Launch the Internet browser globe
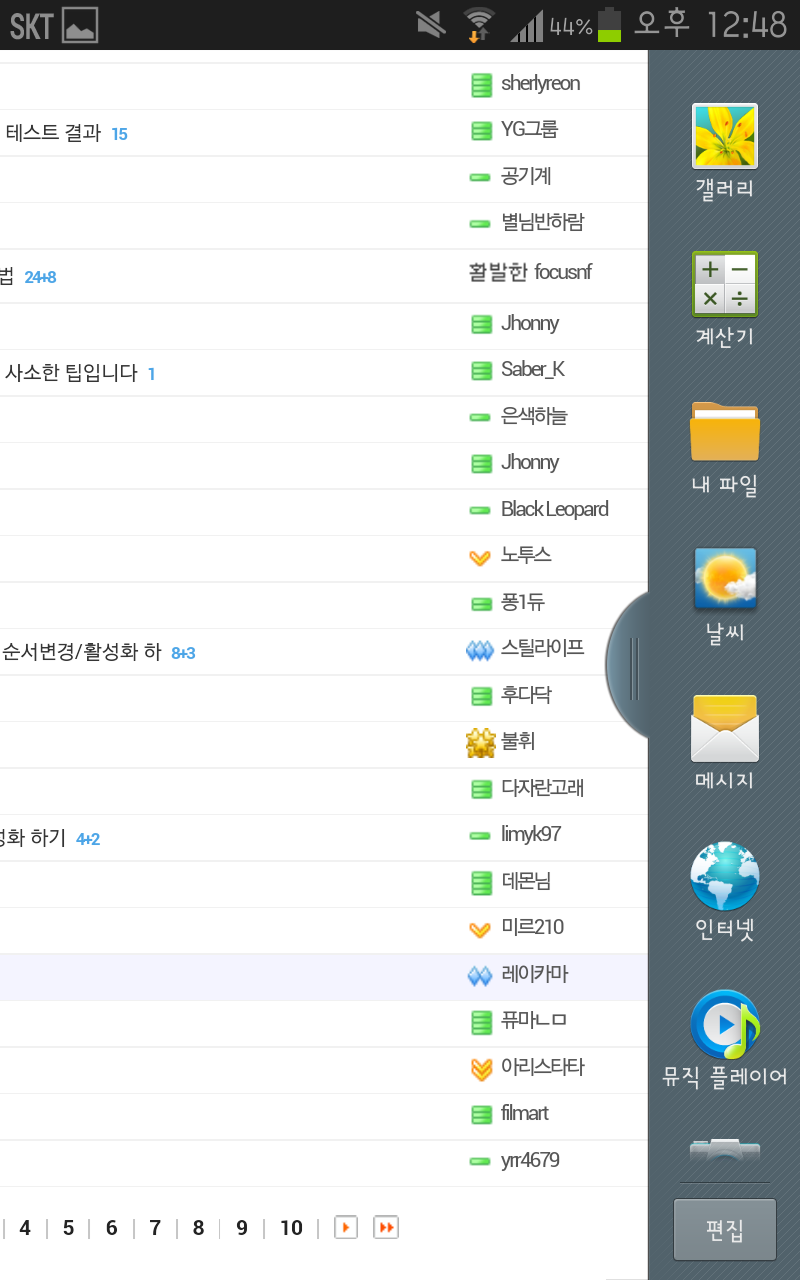This screenshot has height=1280, width=800. click(725, 876)
